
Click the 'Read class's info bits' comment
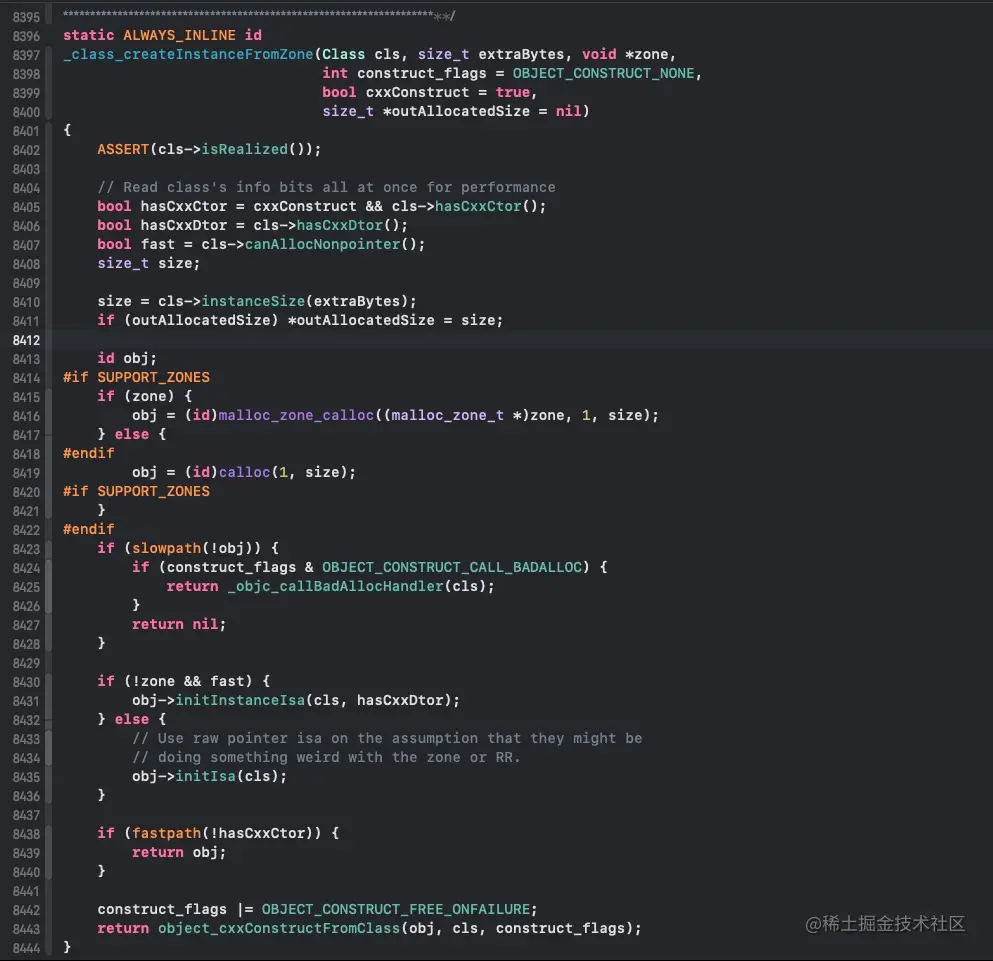pyautogui.click(x=326, y=188)
